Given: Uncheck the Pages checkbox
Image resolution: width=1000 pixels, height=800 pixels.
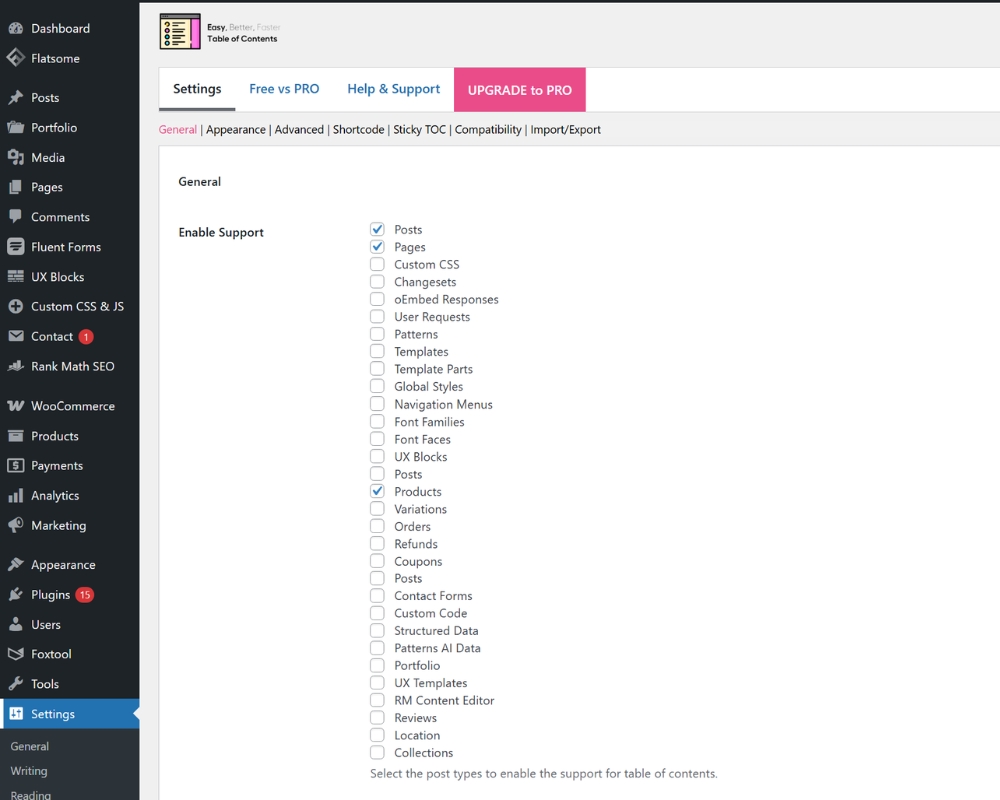Looking at the screenshot, I should pos(378,247).
